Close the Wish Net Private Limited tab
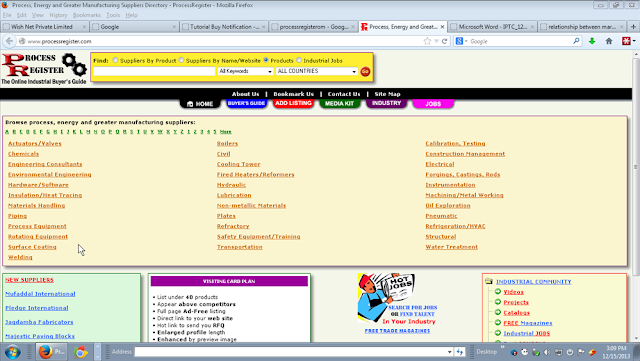 pos(84,27)
